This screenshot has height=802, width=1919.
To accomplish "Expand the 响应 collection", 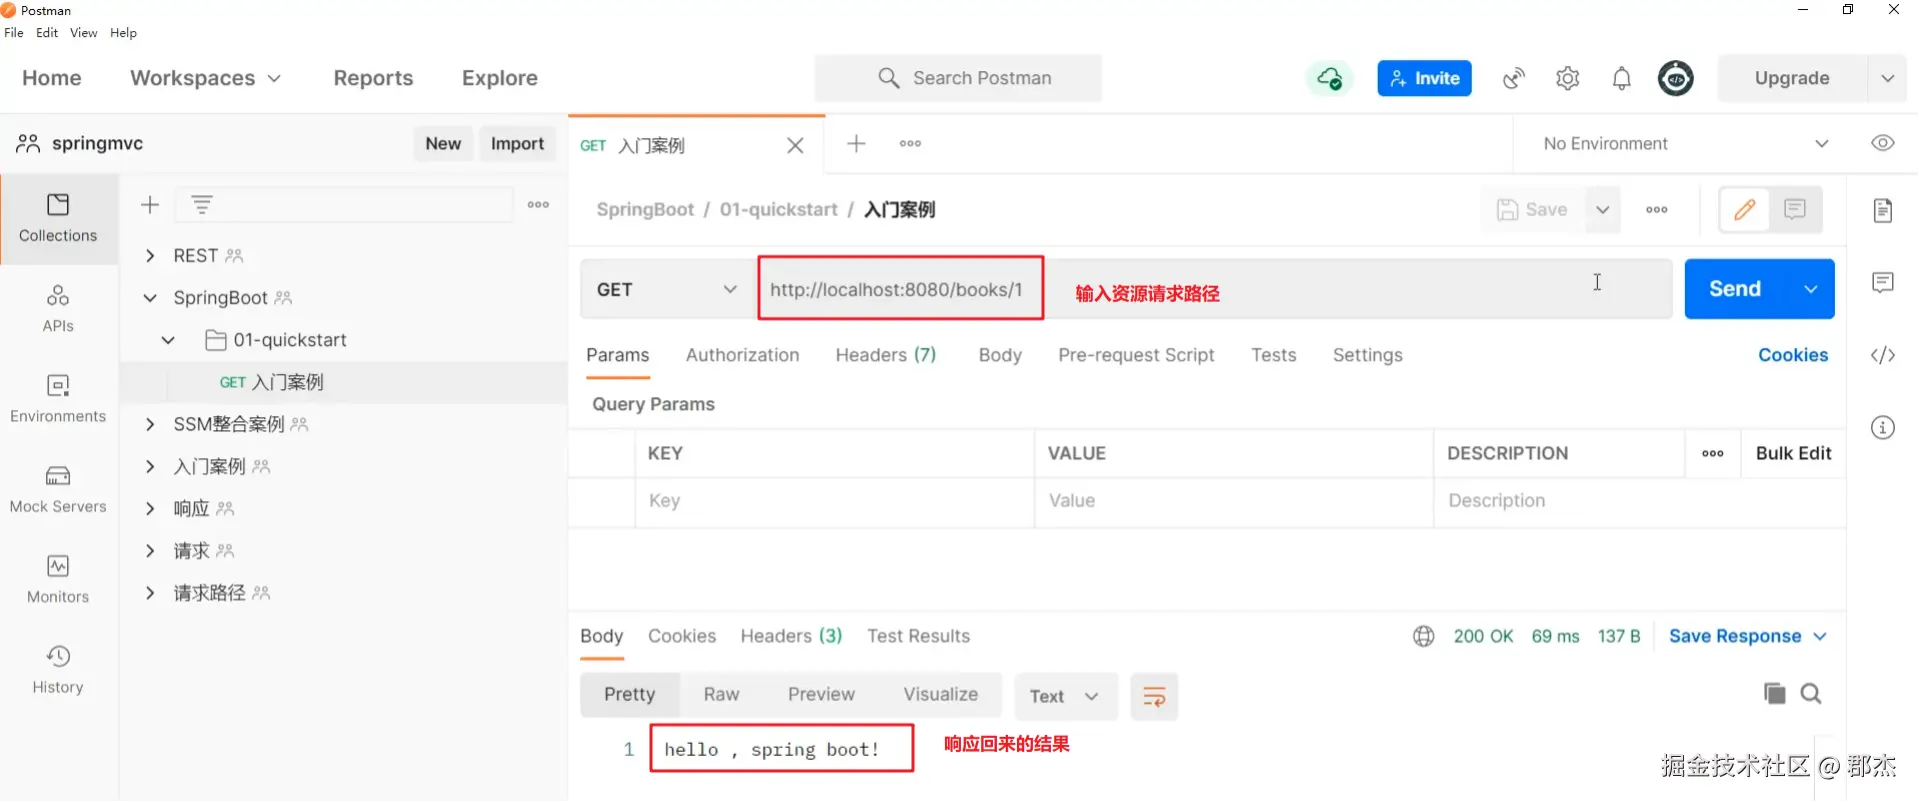I will pos(150,509).
